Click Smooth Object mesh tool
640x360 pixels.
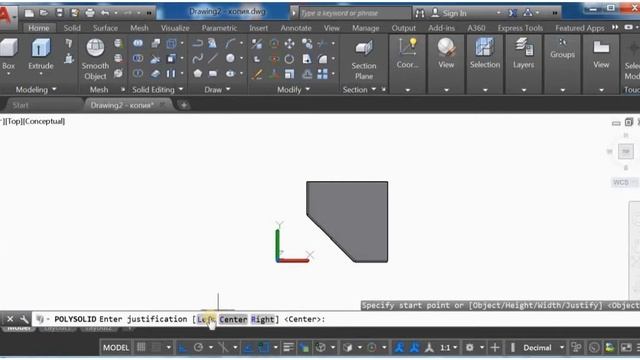click(95, 59)
